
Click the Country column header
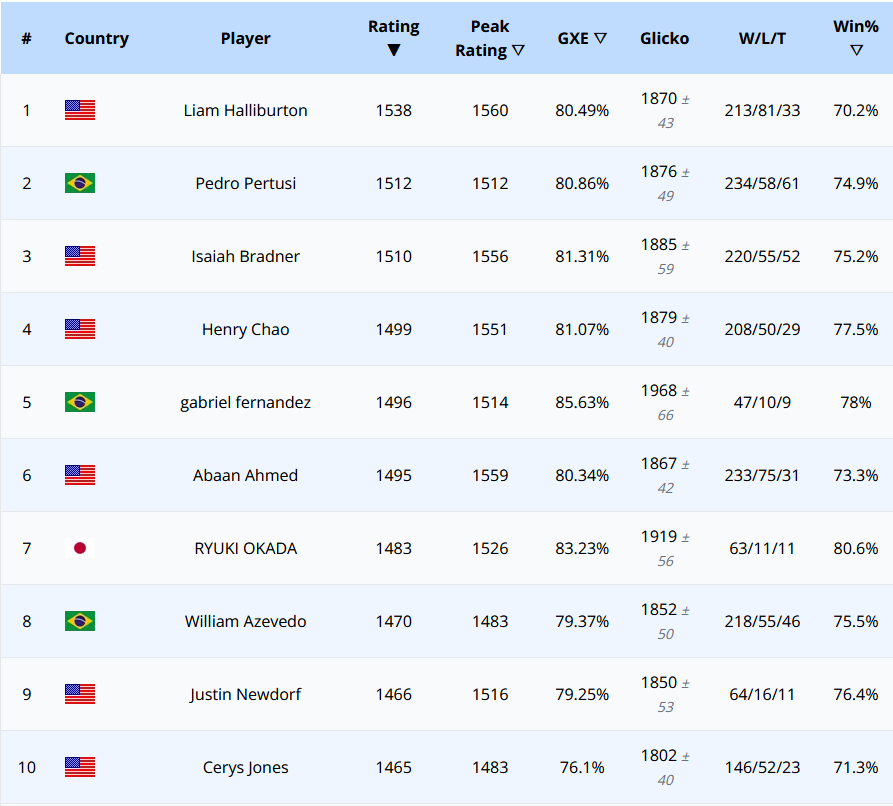click(96, 38)
